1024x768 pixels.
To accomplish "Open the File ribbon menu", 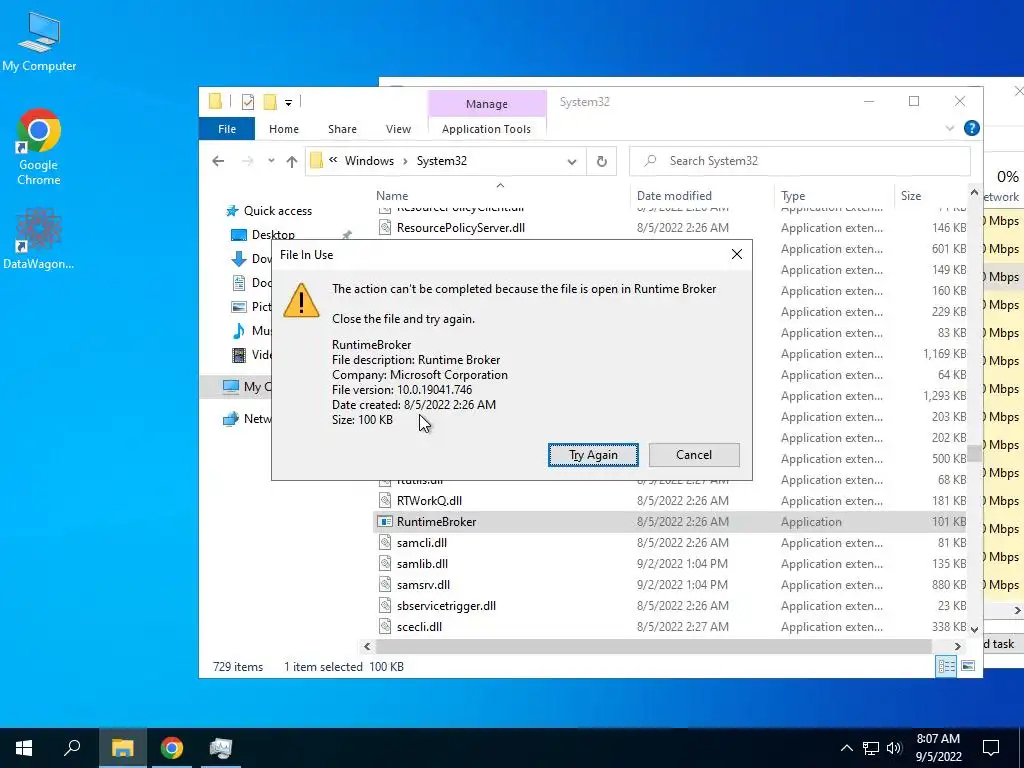I will click(x=227, y=129).
